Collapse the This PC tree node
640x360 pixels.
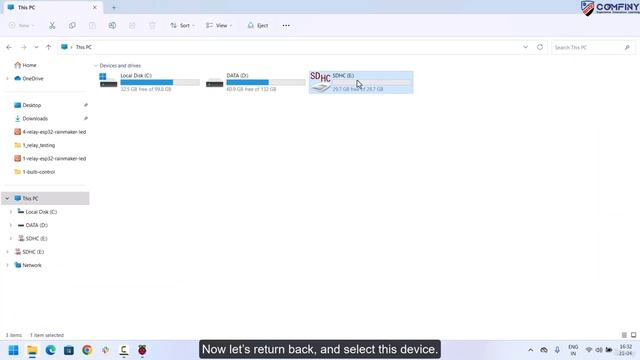(x=7, y=198)
